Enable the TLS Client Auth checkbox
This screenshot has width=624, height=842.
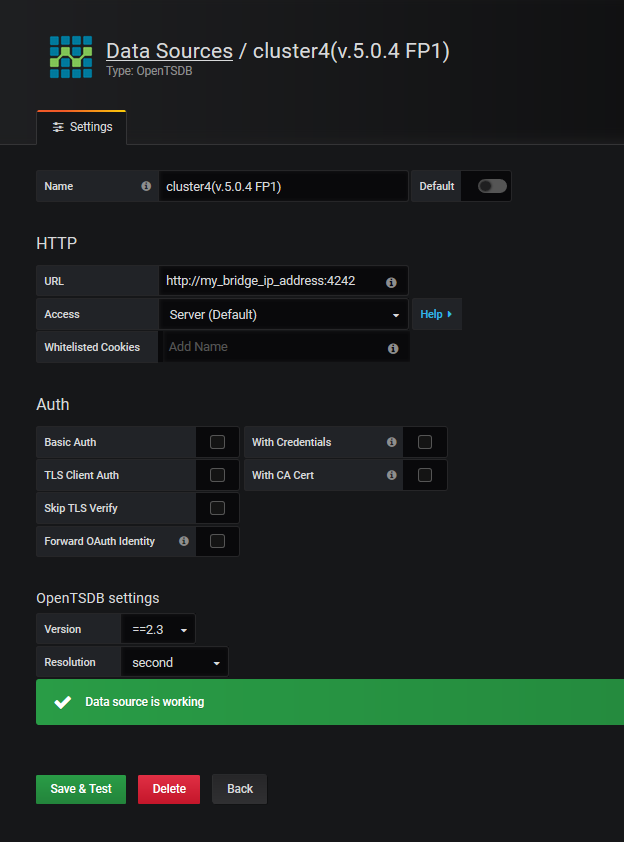pos(217,475)
